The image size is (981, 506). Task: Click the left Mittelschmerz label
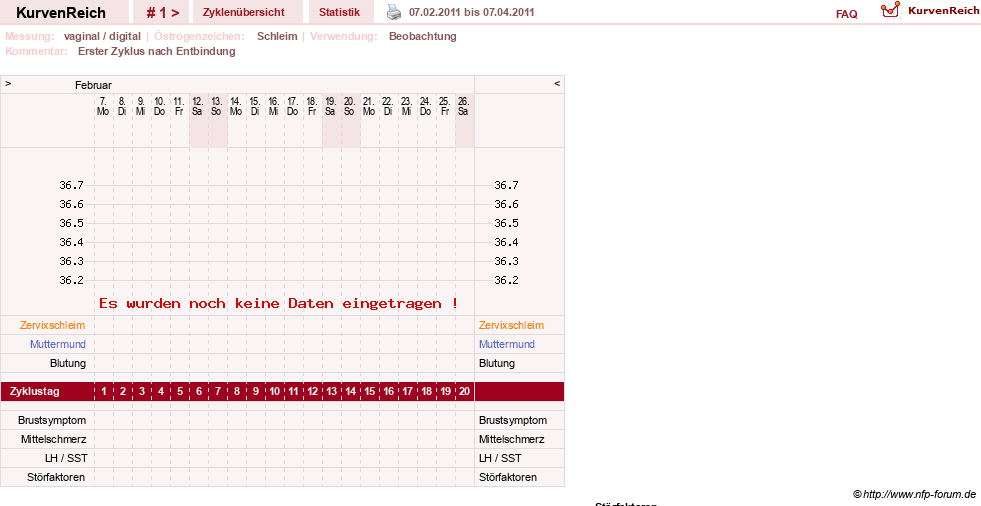(53, 439)
